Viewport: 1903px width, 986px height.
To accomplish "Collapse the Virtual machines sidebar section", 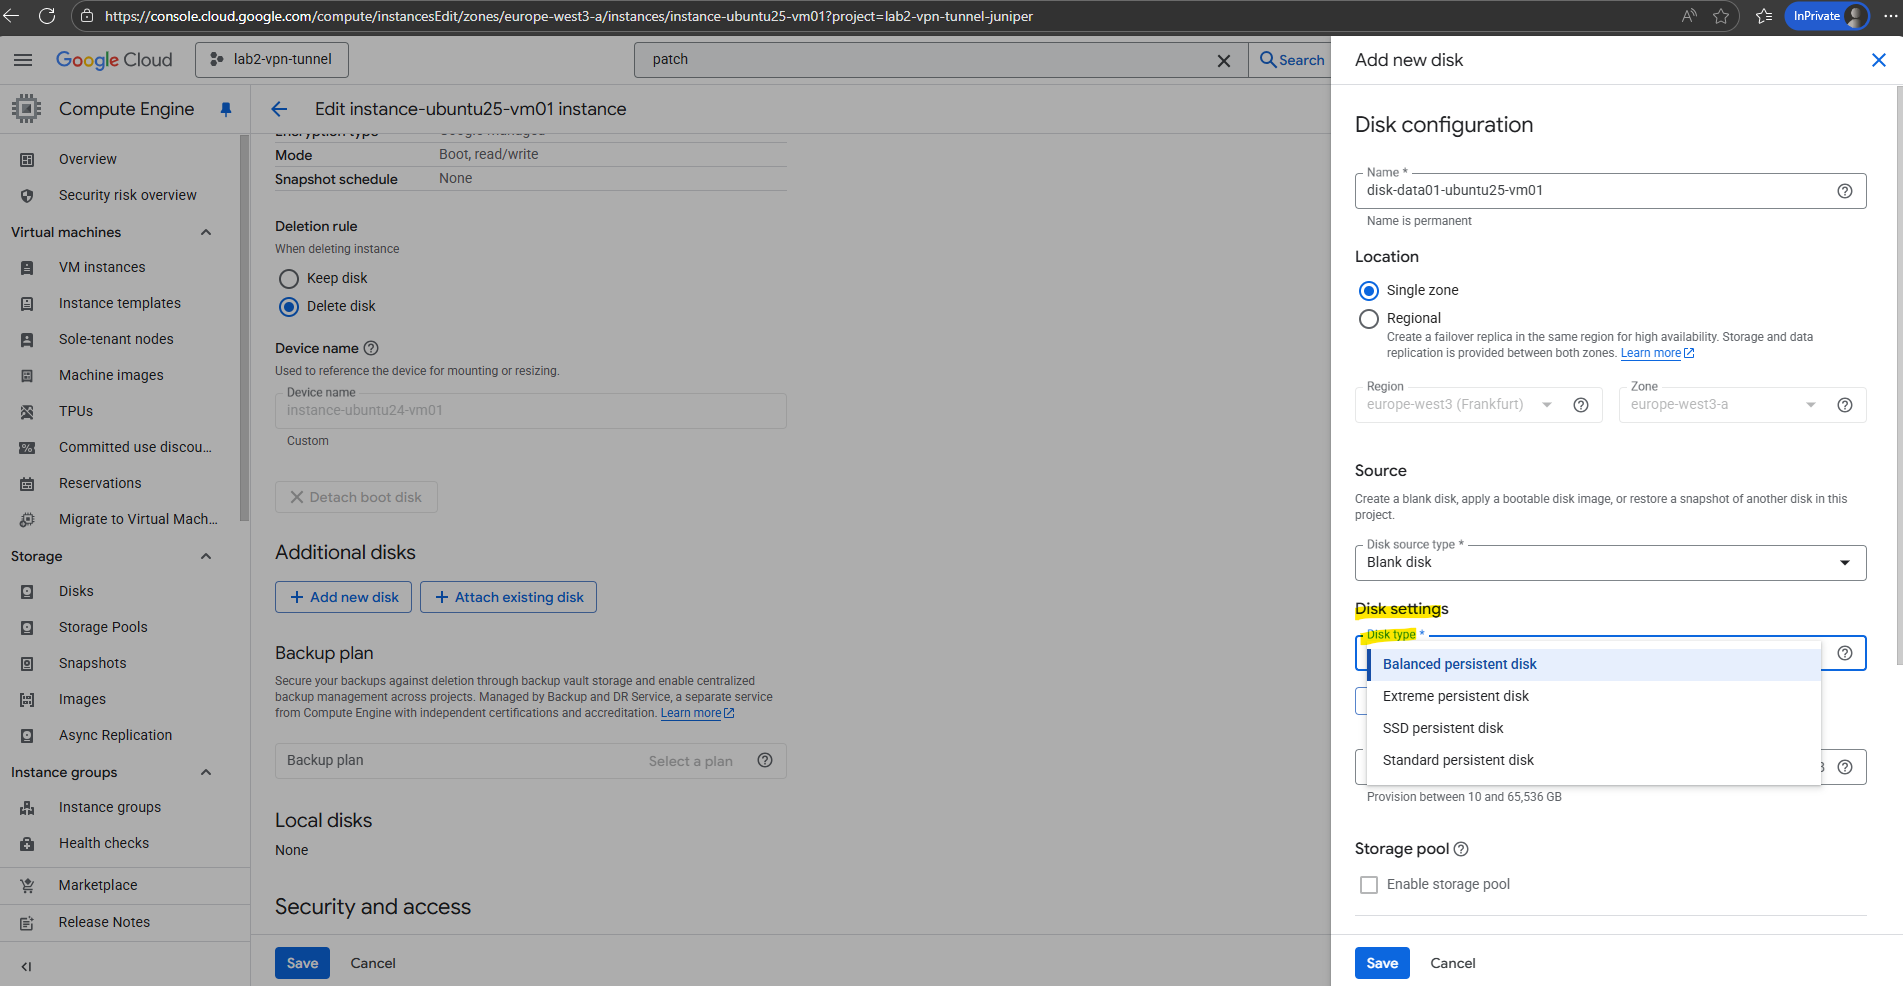I will [206, 232].
